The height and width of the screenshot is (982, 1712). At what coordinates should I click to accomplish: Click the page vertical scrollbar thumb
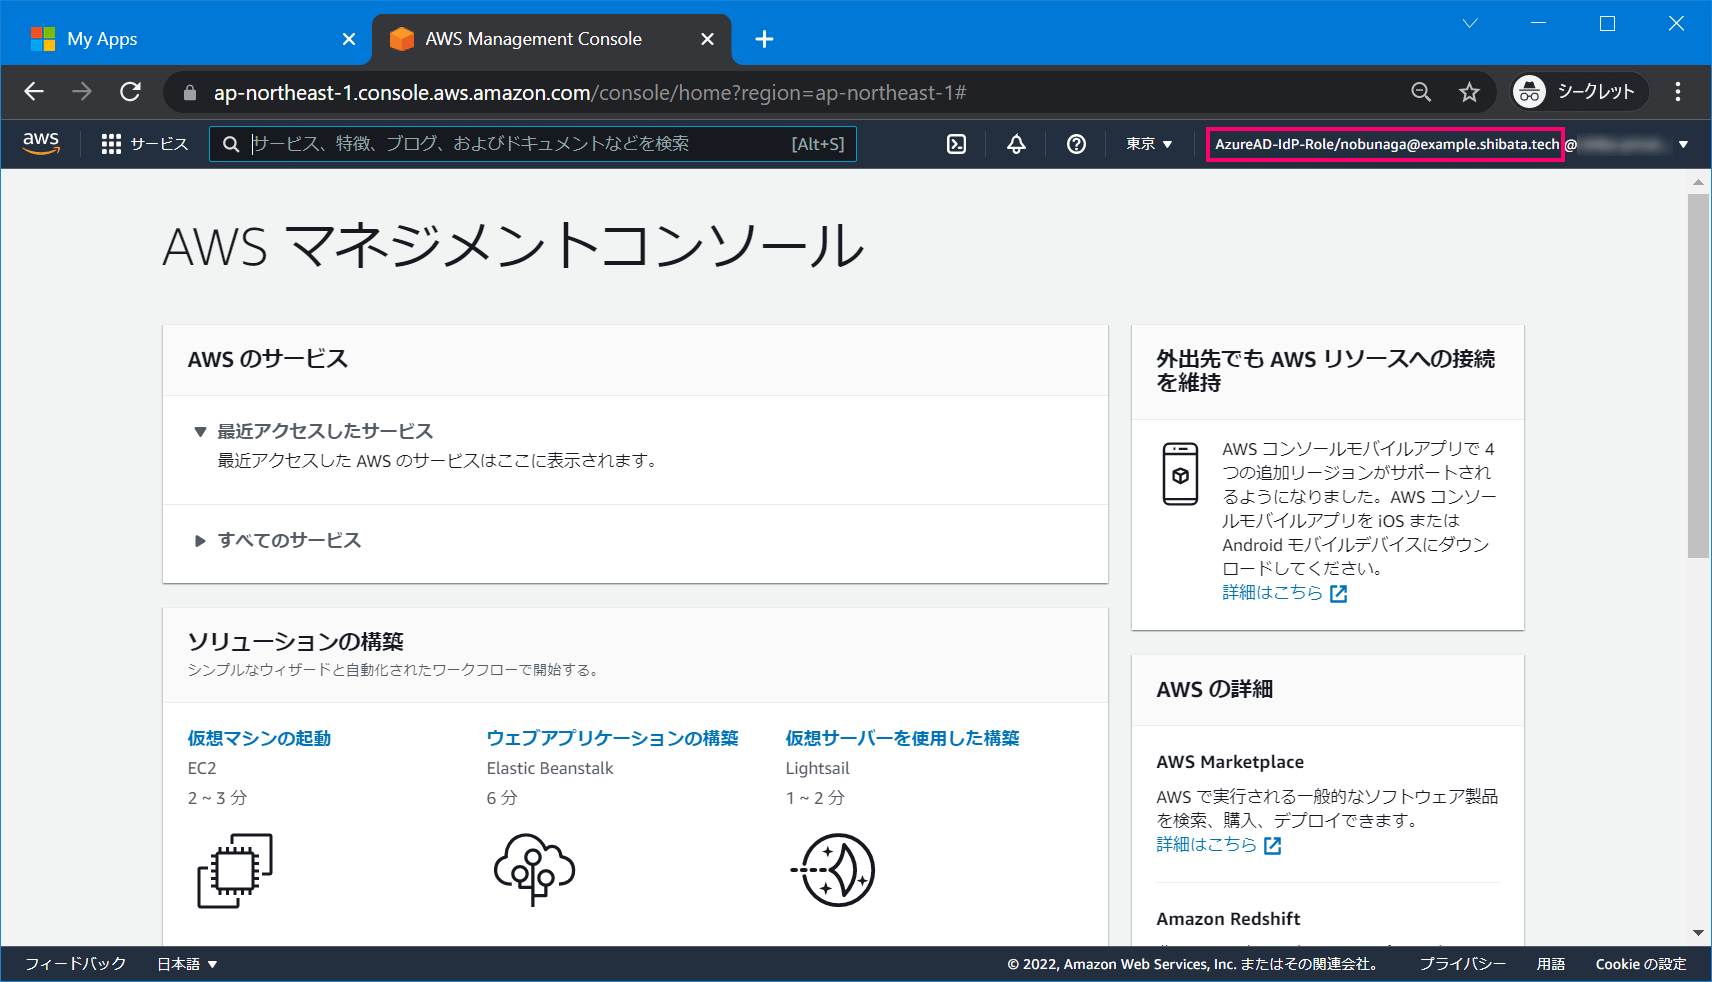(1698, 375)
